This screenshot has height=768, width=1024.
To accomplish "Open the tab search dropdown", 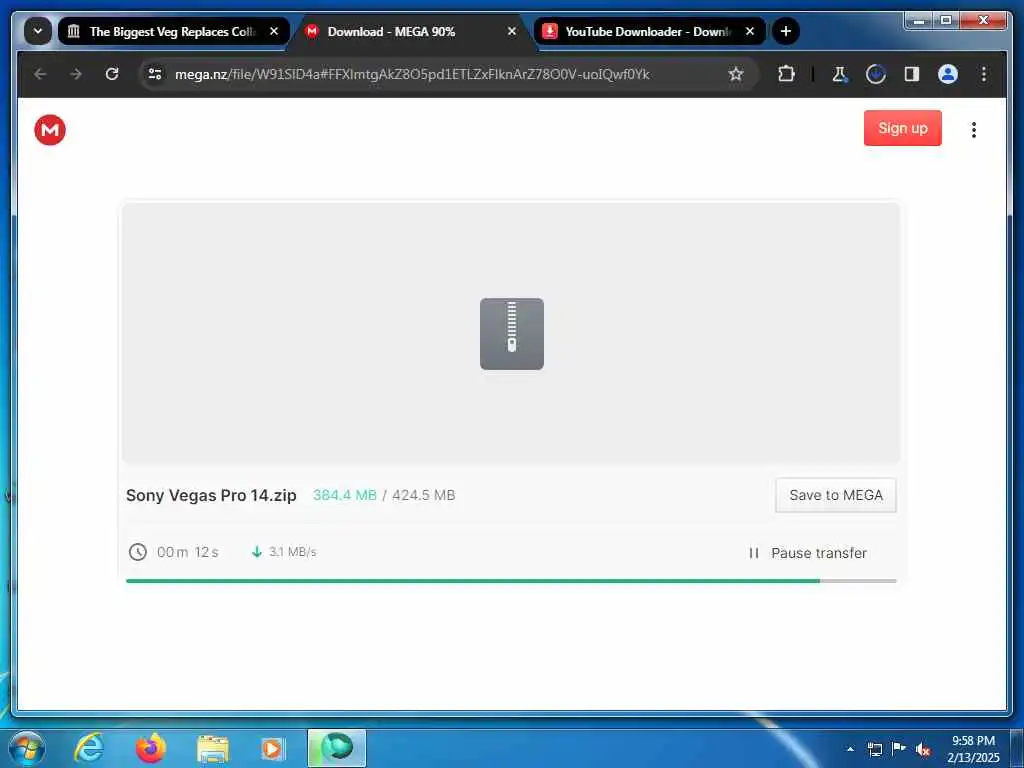I will click(38, 31).
